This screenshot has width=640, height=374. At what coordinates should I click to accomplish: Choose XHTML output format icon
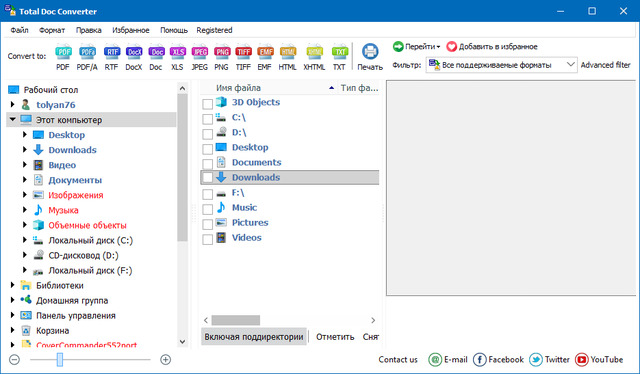click(314, 52)
